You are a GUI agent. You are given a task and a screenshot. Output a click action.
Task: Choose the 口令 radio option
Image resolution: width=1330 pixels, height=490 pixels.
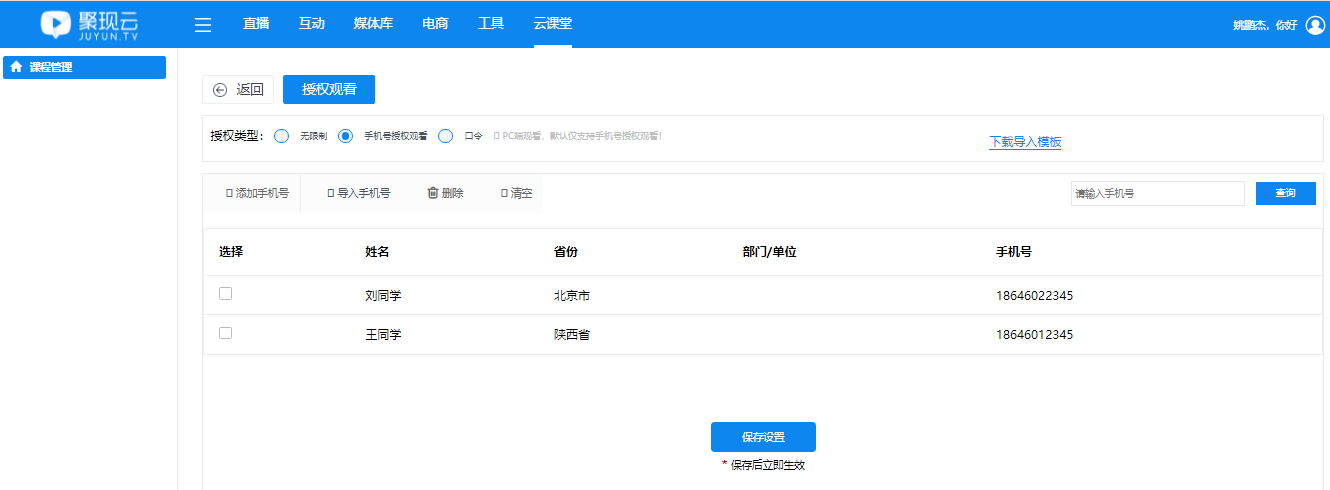pos(446,136)
